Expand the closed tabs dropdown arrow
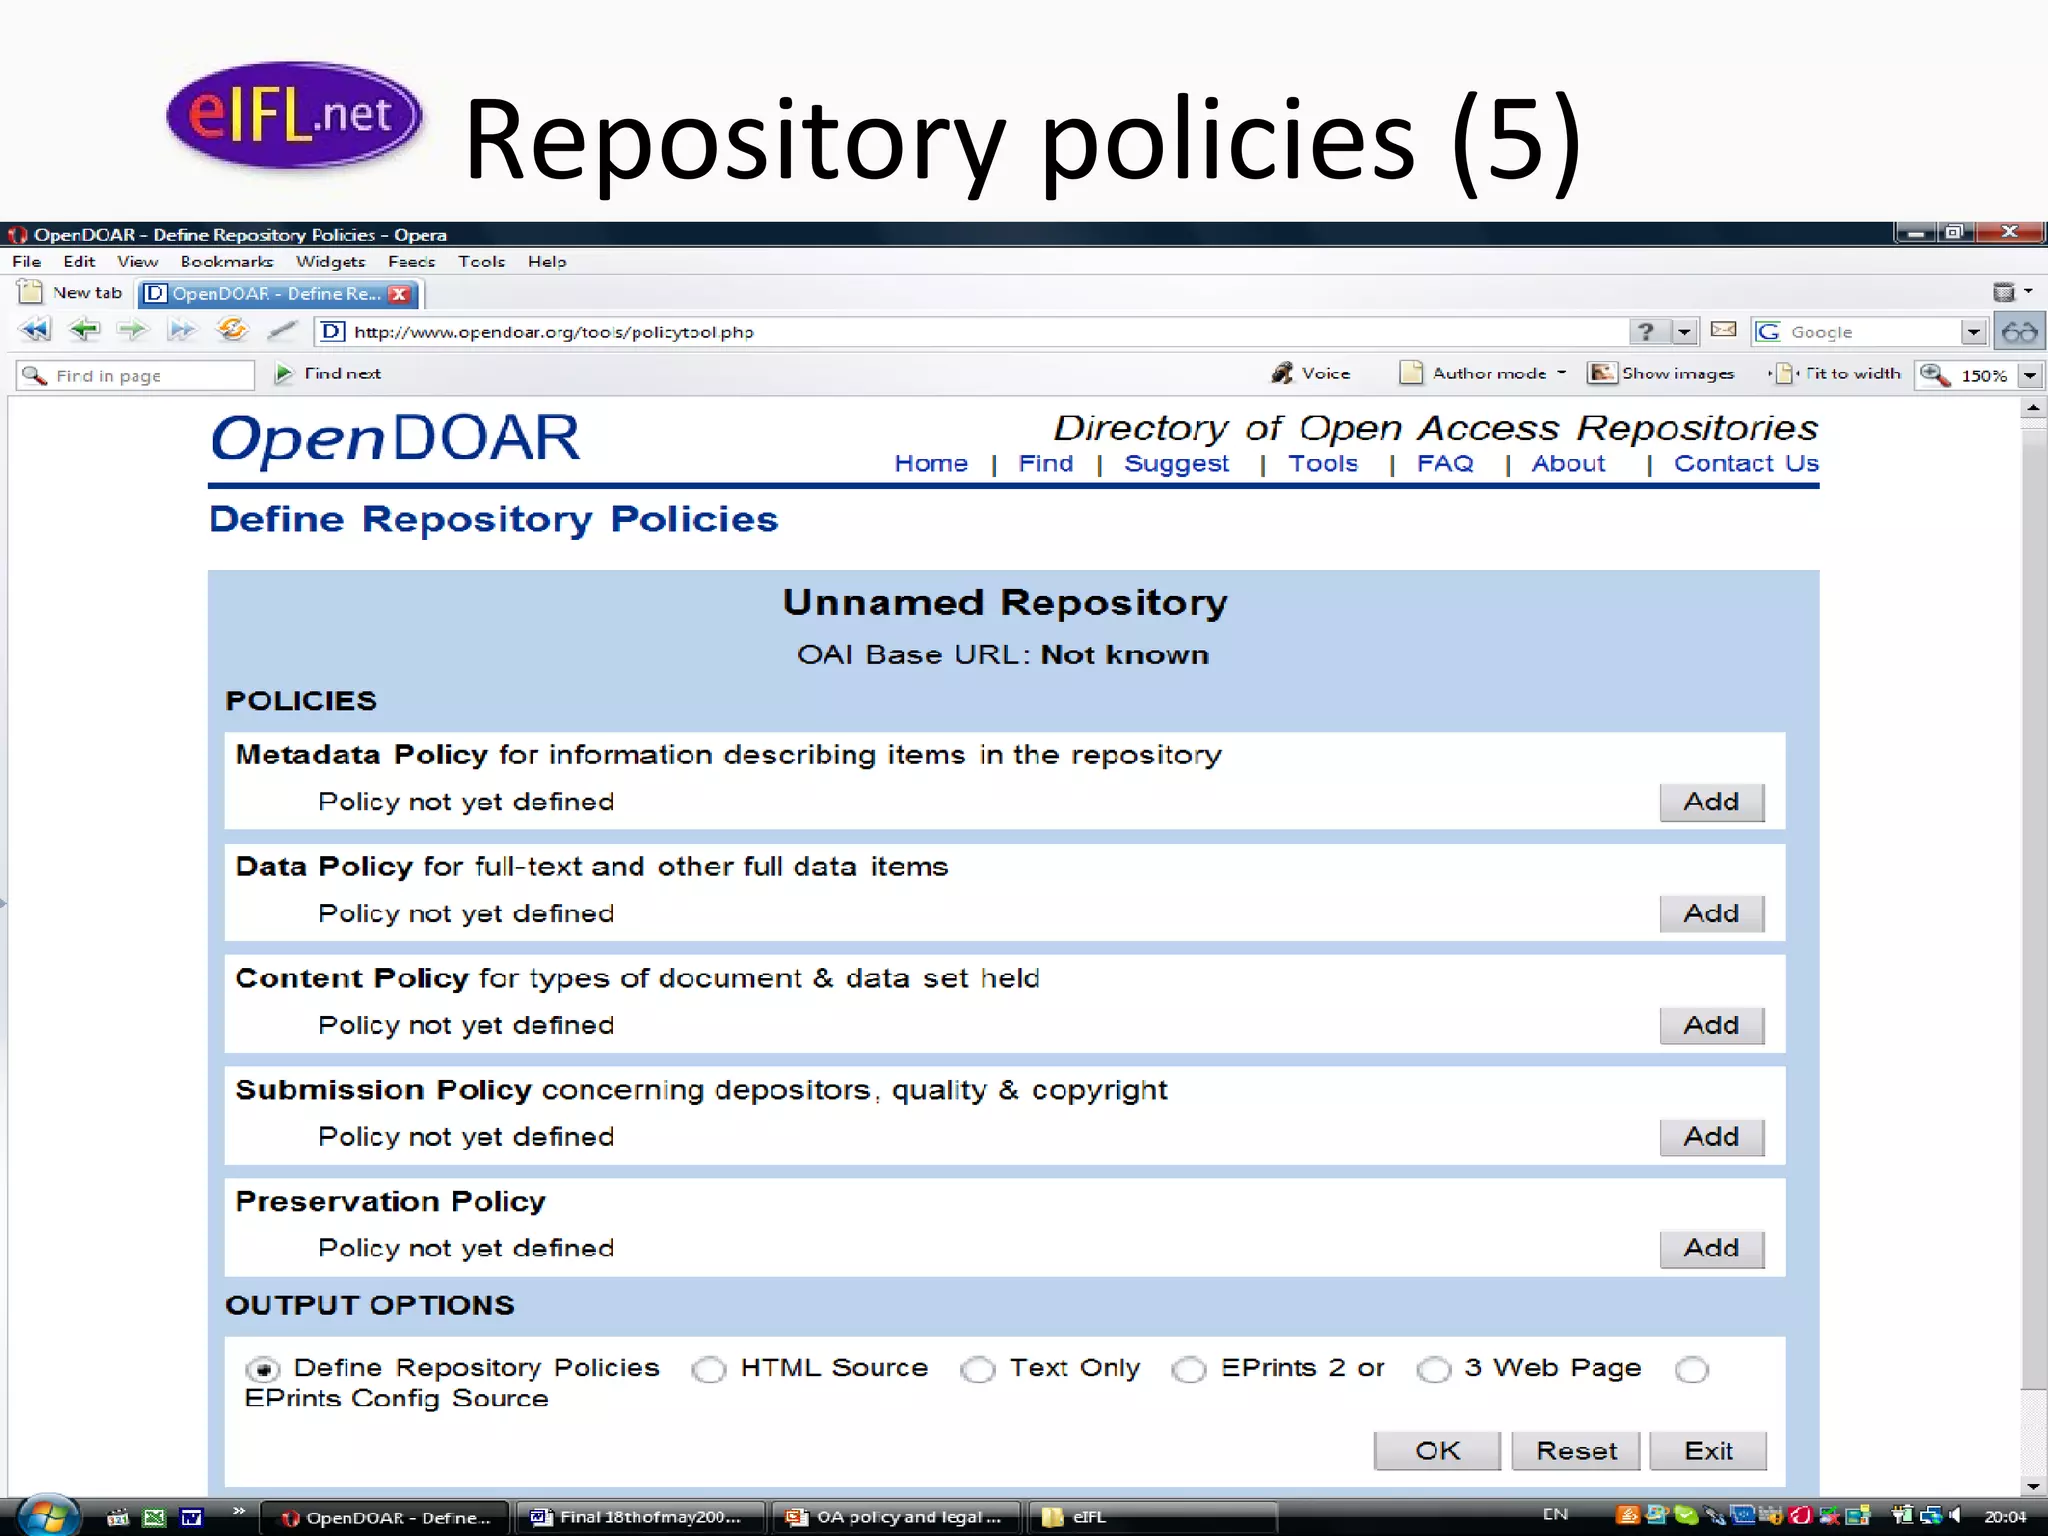Viewport: 2048px width, 1536px height. pos(2028,291)
